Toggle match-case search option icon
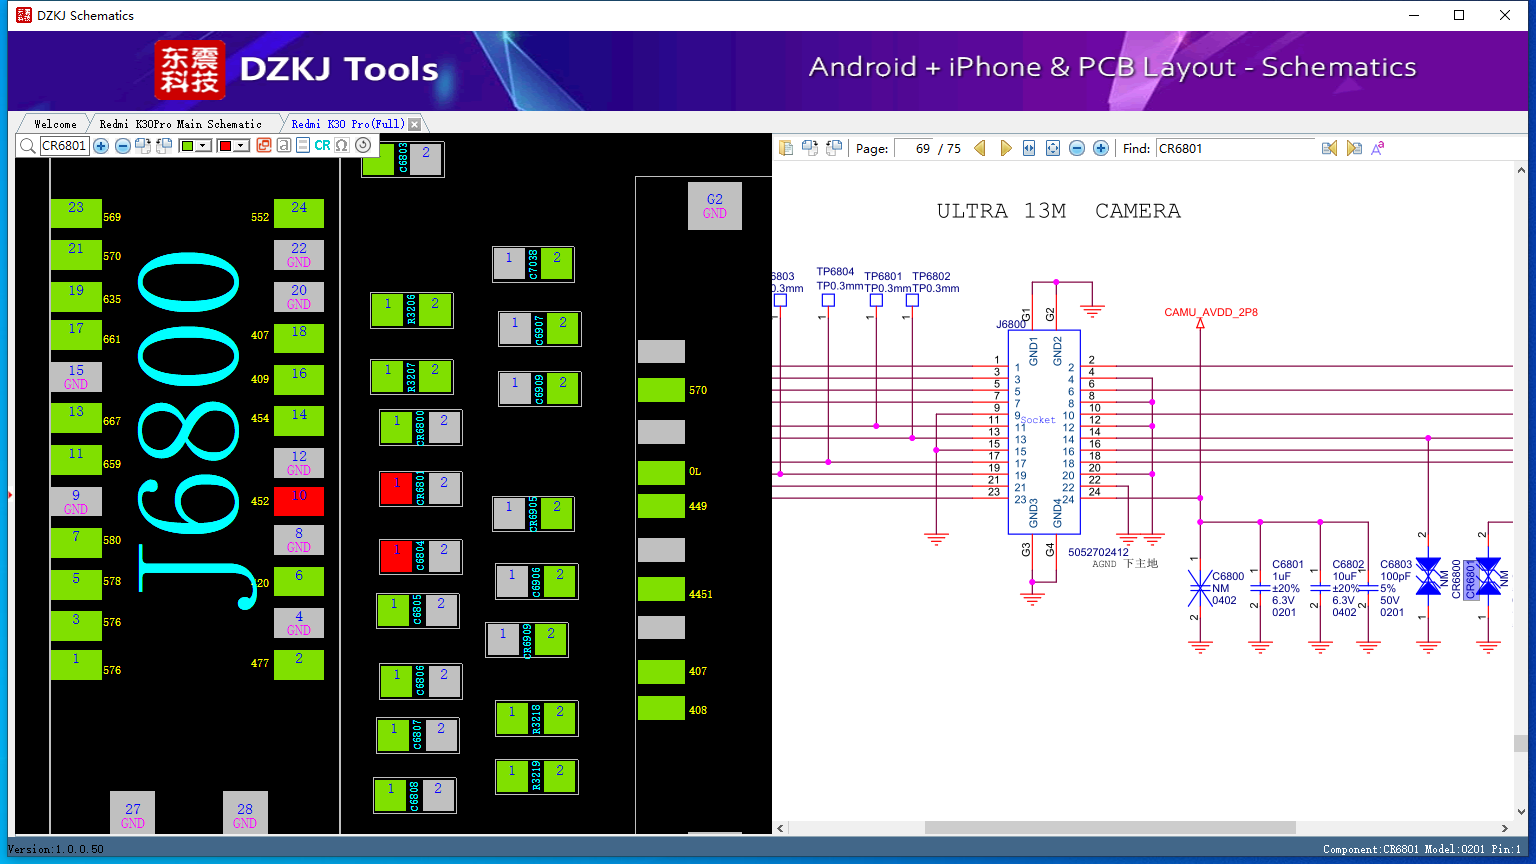The width and height of the screenshot is (1536, 864). point(1378,148)
